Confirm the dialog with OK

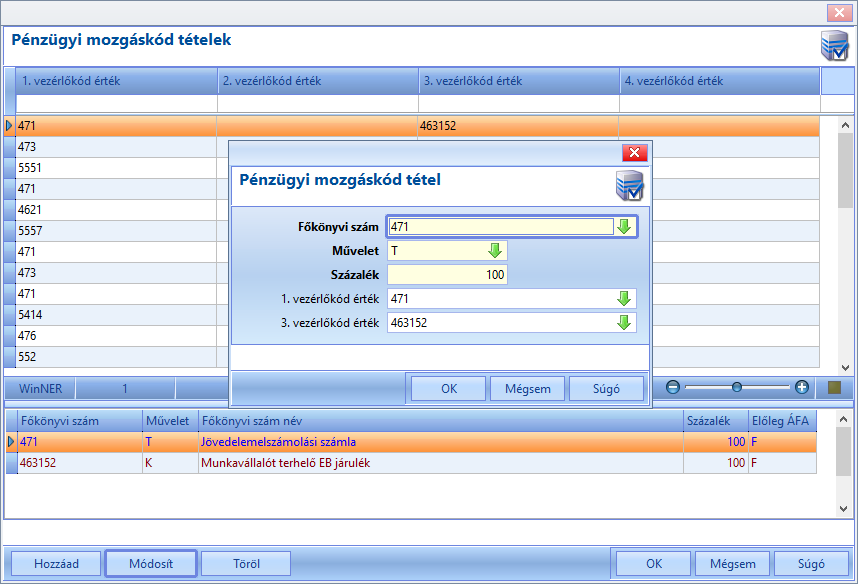point(449,389)
